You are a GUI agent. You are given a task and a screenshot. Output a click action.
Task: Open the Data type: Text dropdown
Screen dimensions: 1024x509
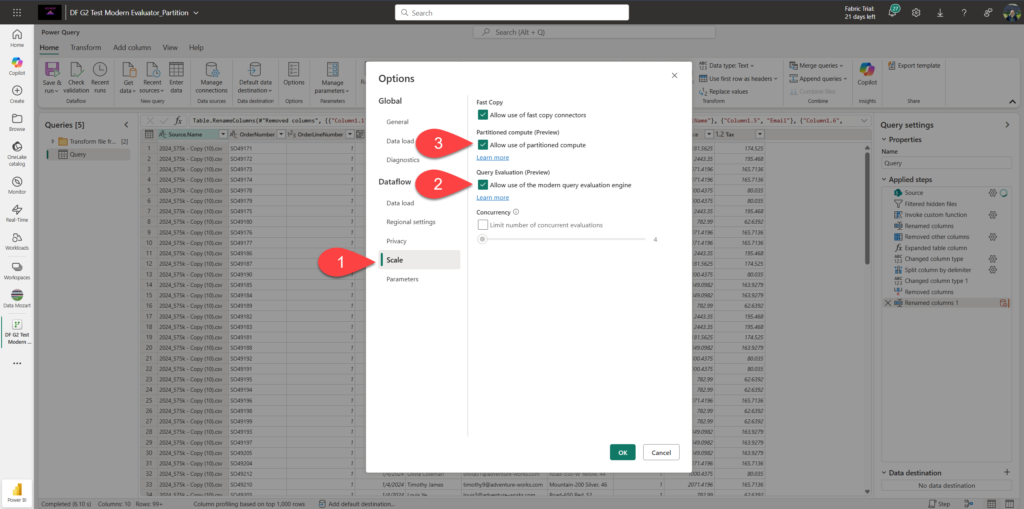pos(730,65)
